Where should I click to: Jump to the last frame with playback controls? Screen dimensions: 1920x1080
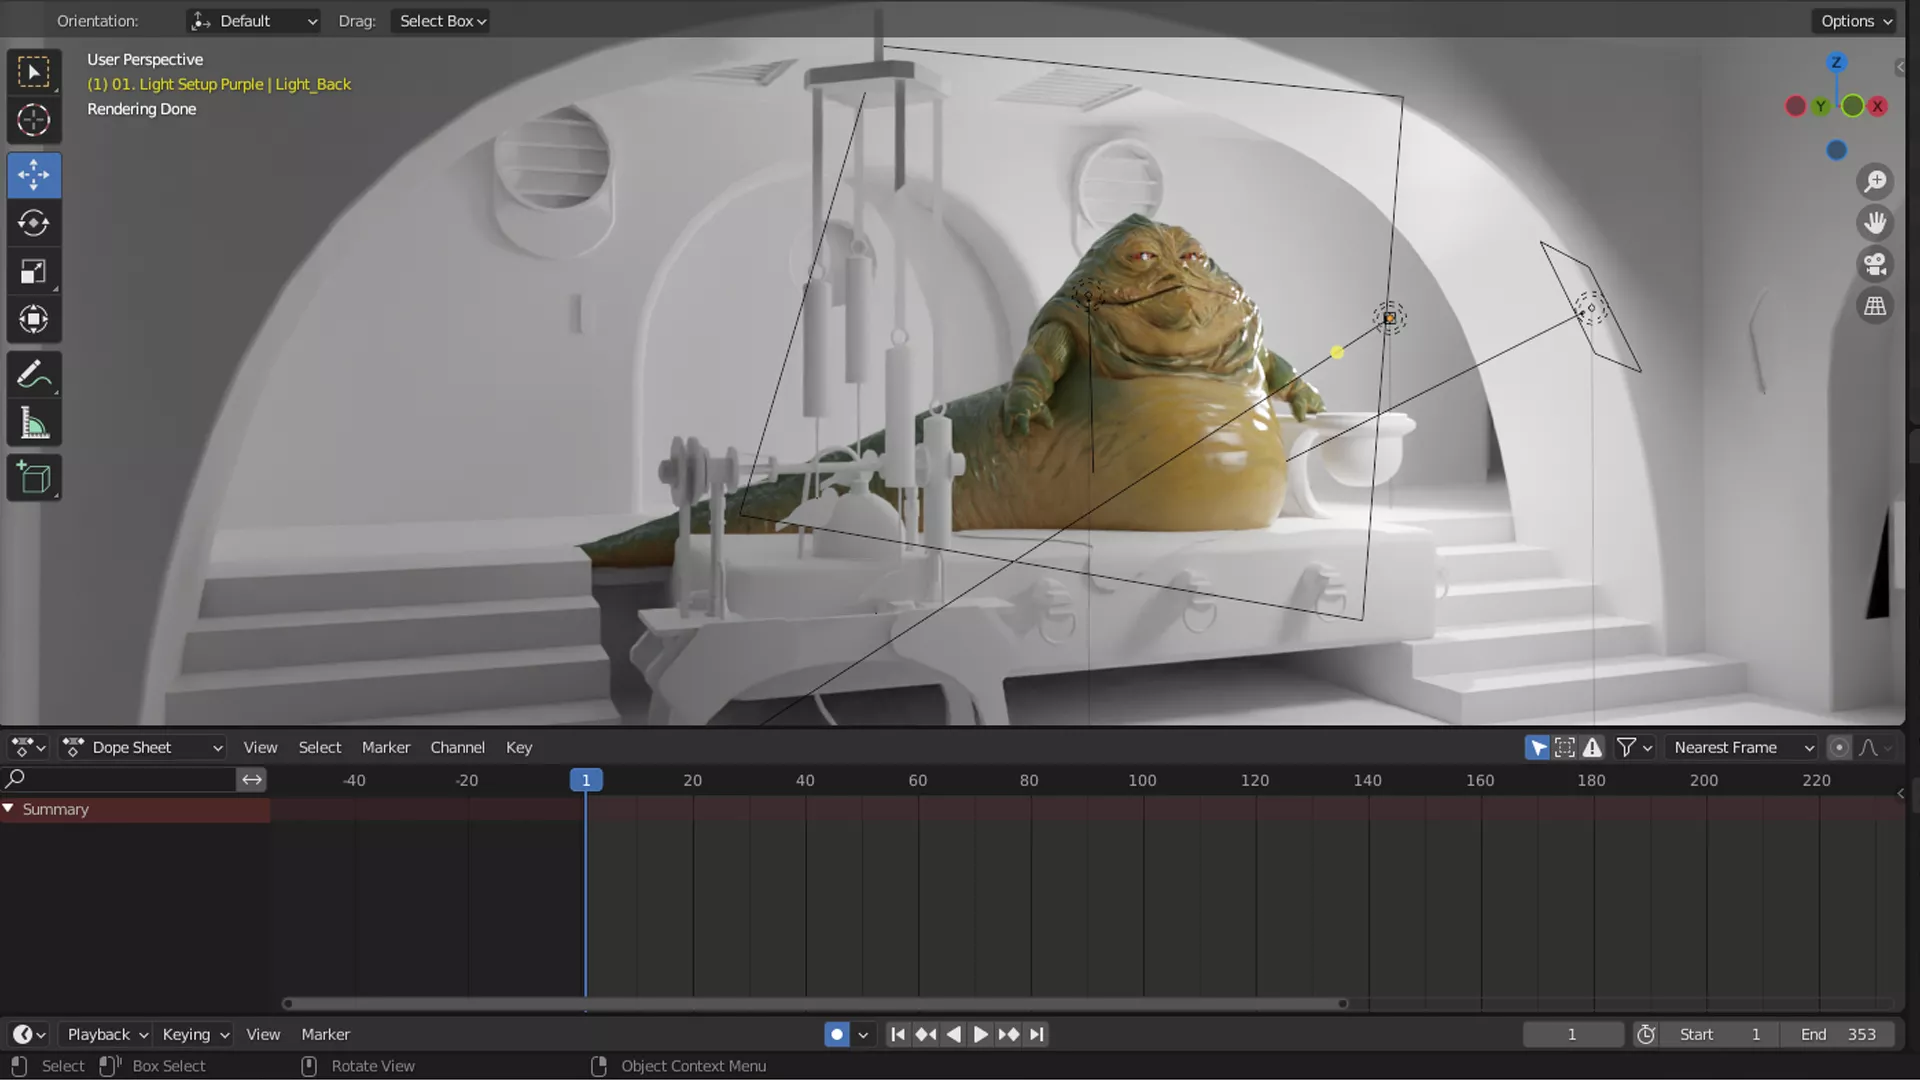tap(1038, 1034)
